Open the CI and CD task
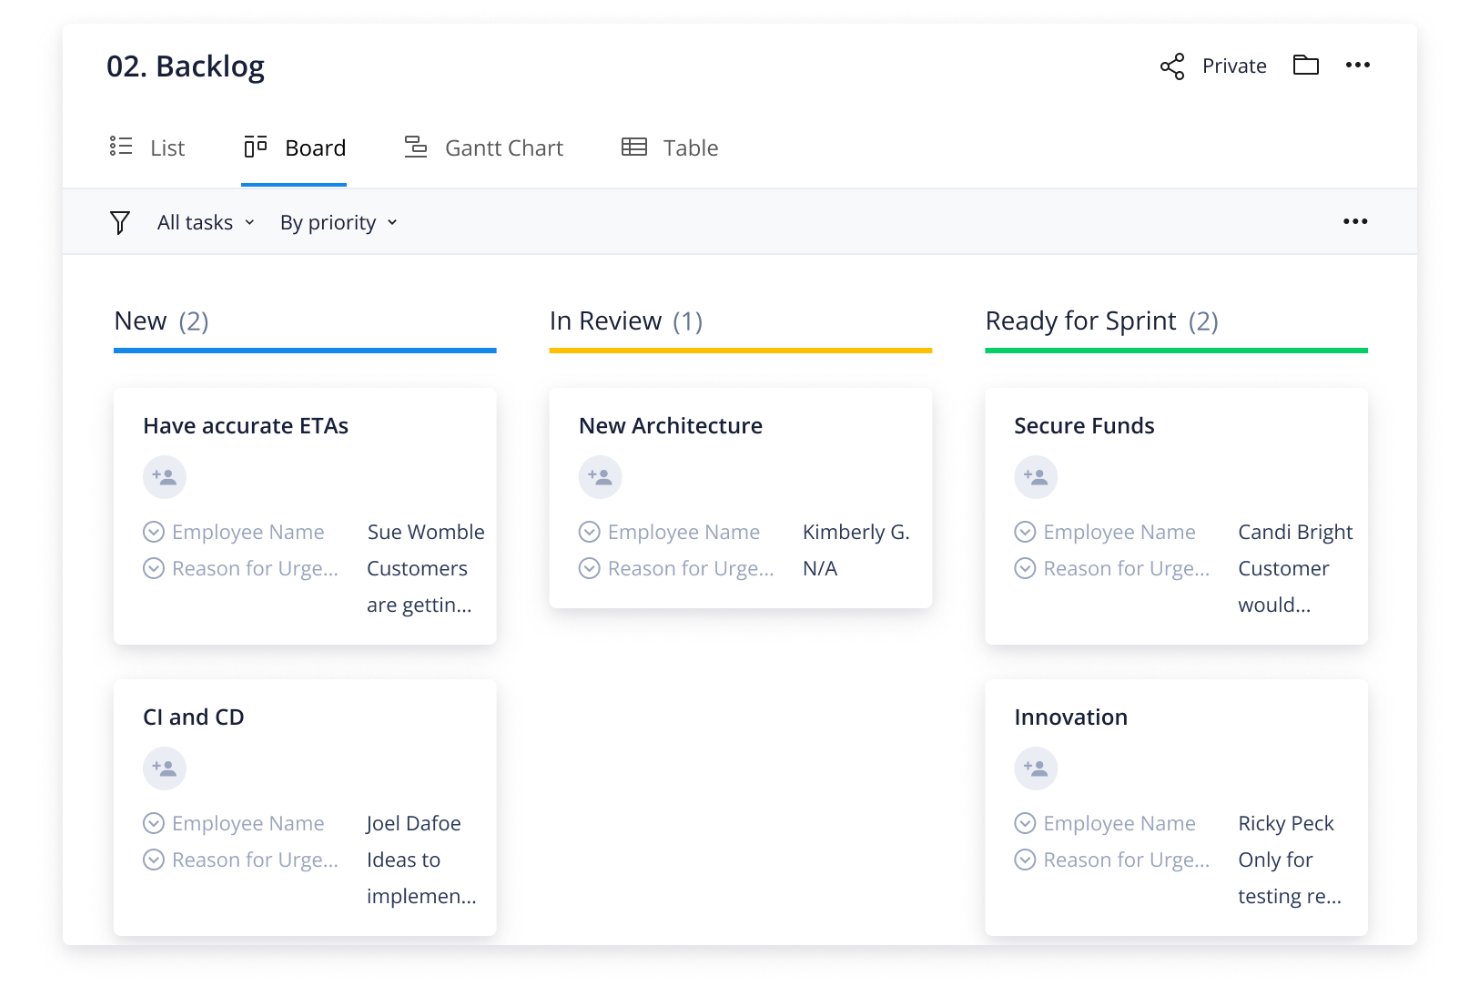 194,717
